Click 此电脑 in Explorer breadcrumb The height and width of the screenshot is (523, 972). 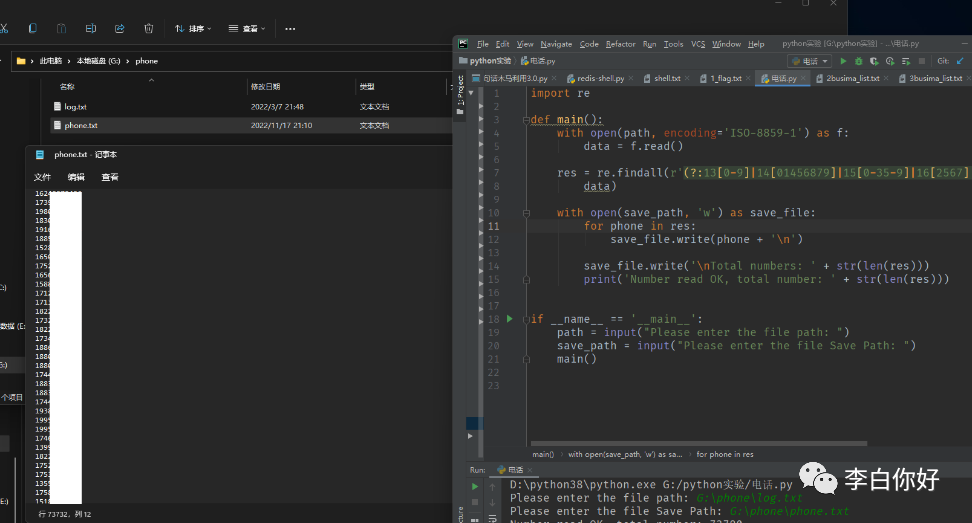51,61
